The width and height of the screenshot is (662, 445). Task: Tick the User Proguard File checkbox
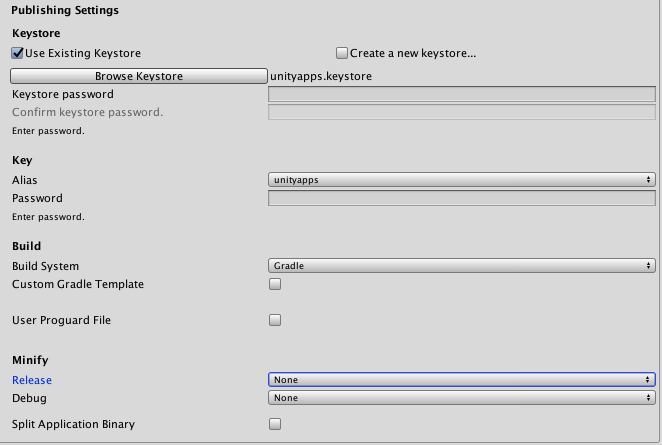(275, 320)
